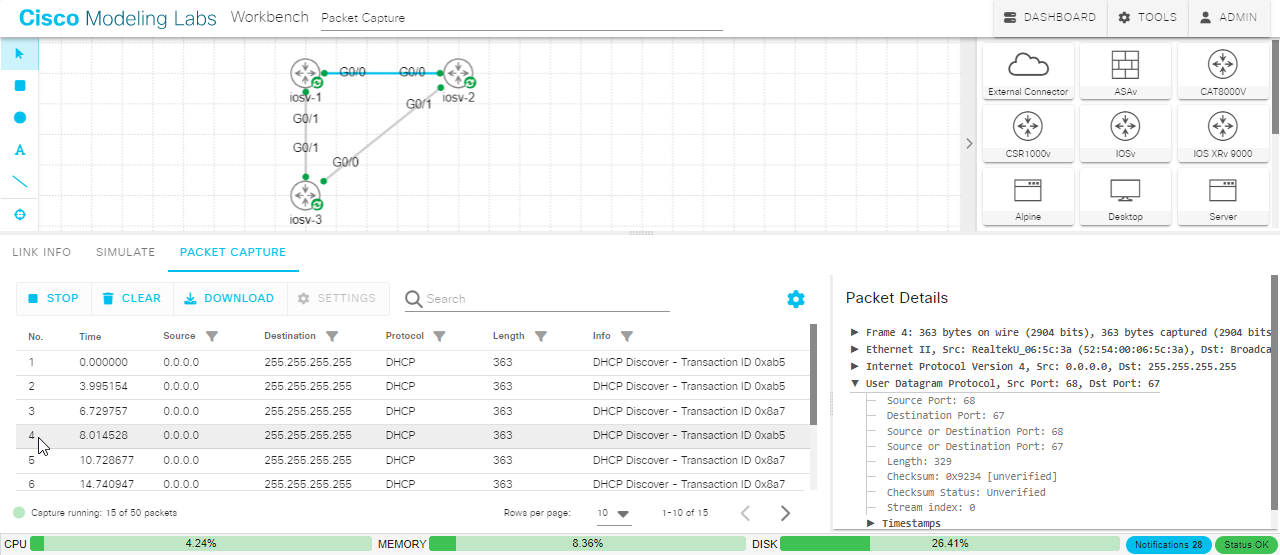Viewport: 1280px width, 555px height.
Task: Open Source column filter
Action: pyautogui.click(x=211, y=337)
